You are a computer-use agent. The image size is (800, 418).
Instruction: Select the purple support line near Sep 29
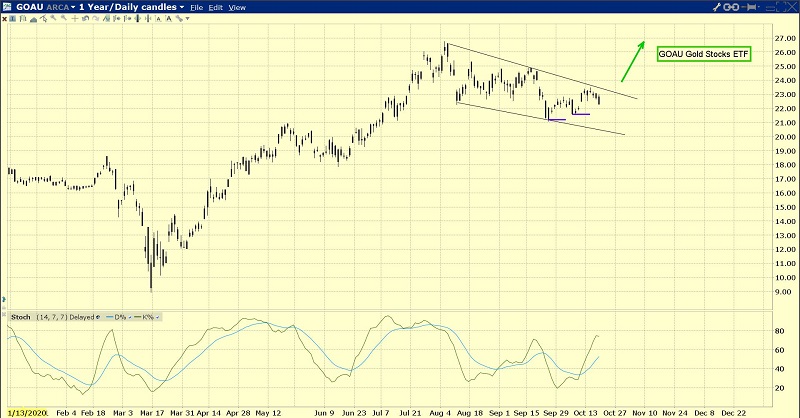pos(557,120)
